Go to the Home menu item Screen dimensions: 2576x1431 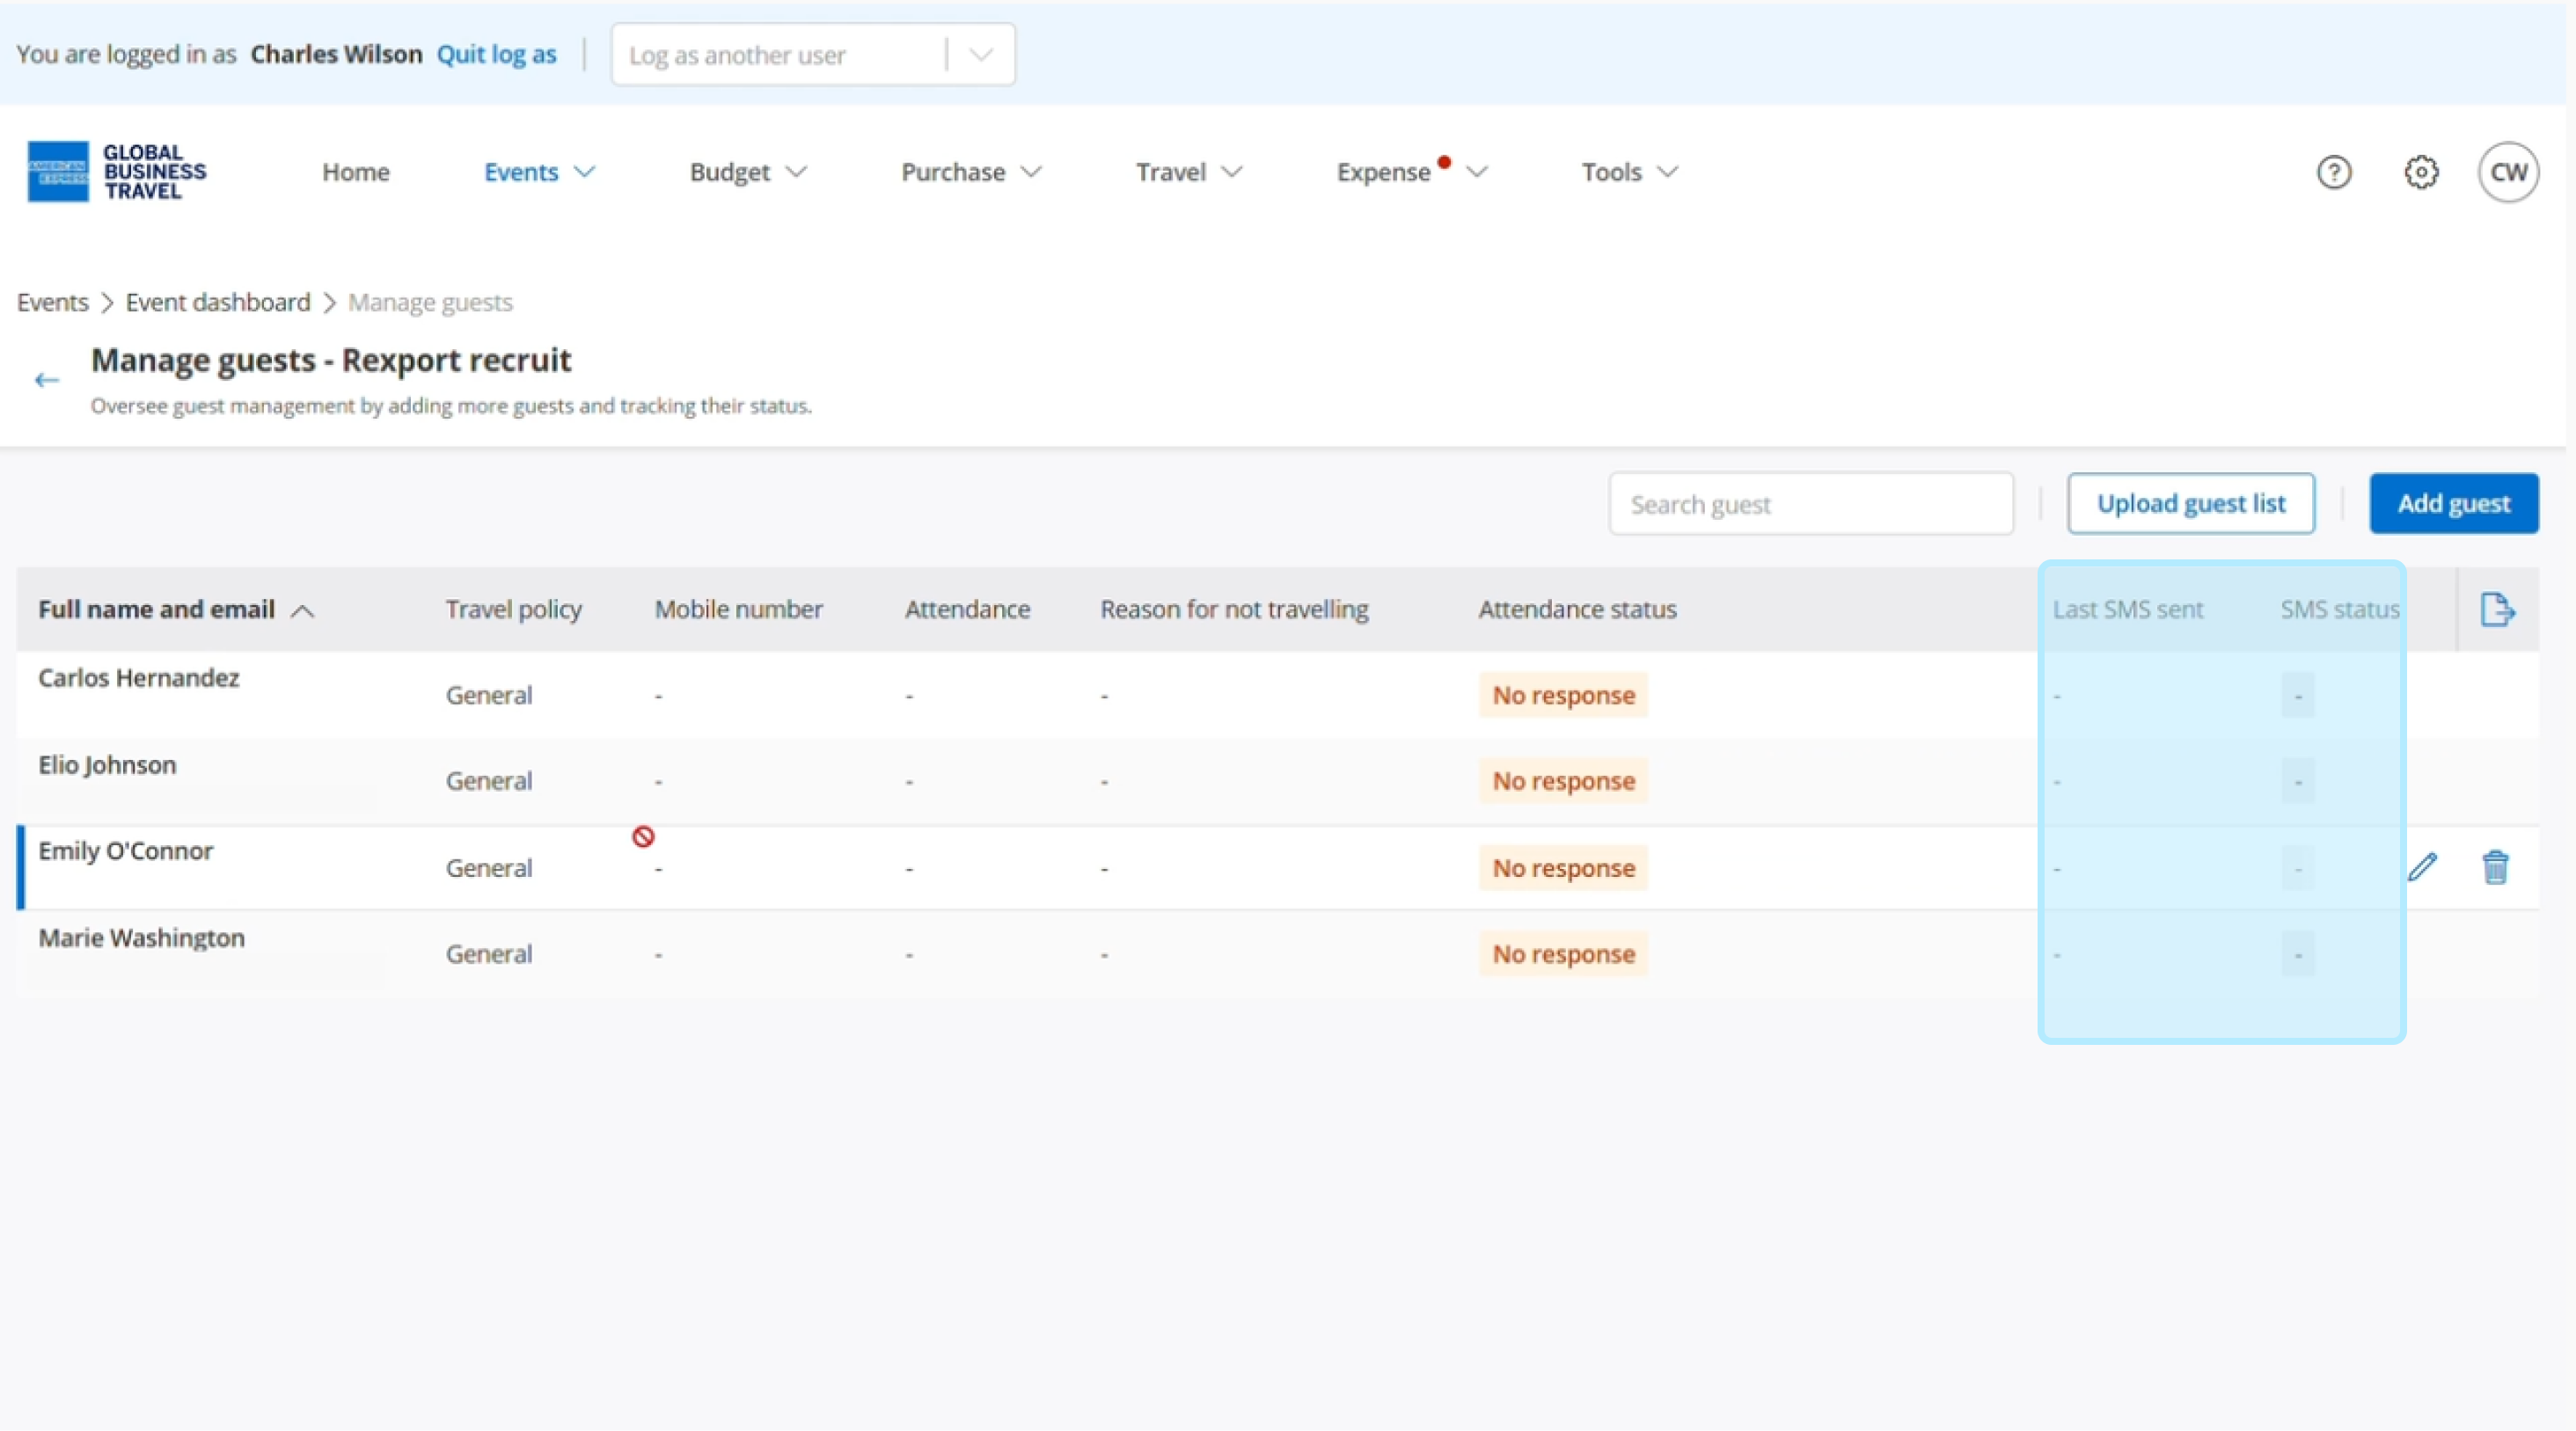coord(355,172)
